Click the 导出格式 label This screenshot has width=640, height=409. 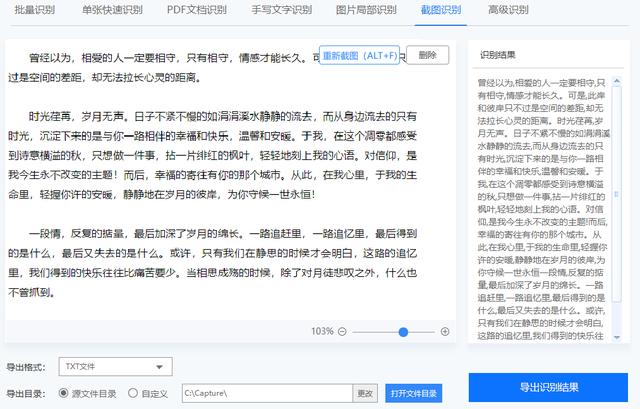pos(25,367)
